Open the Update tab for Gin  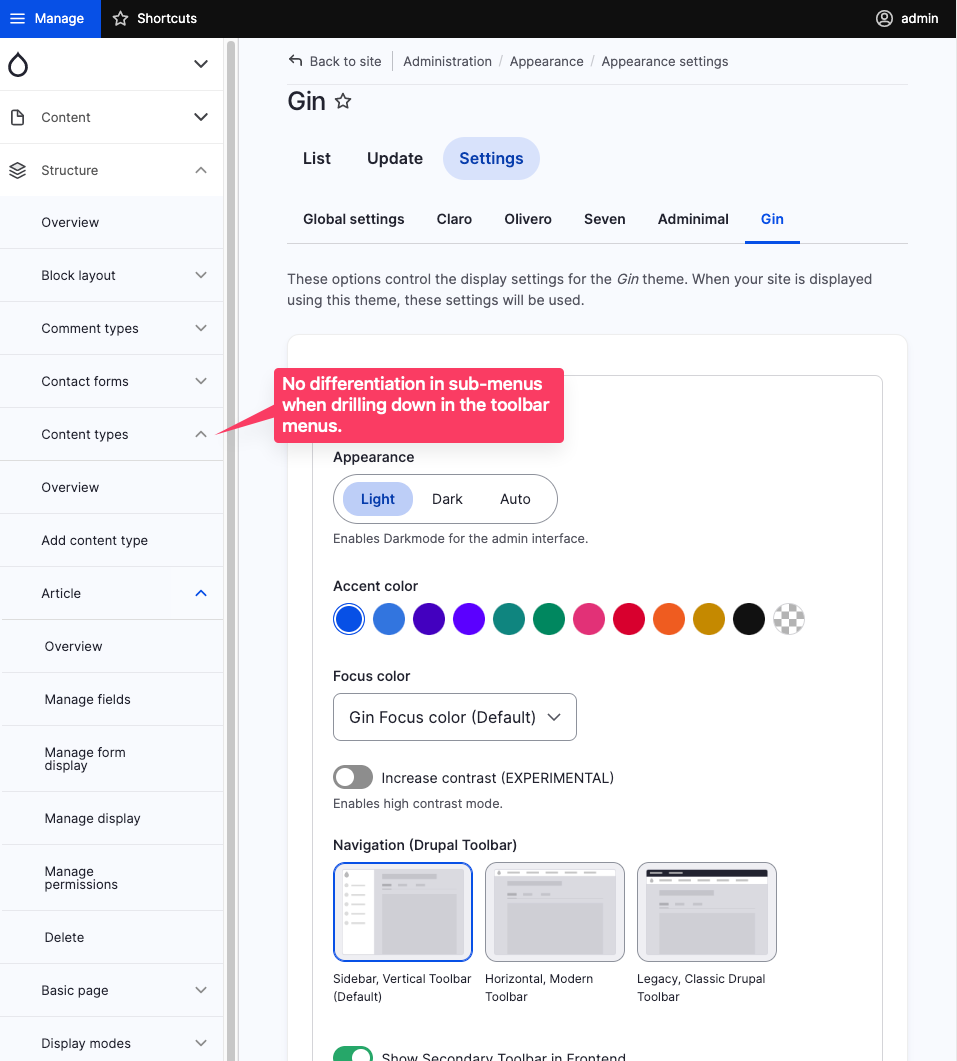[x=394, y=158]
